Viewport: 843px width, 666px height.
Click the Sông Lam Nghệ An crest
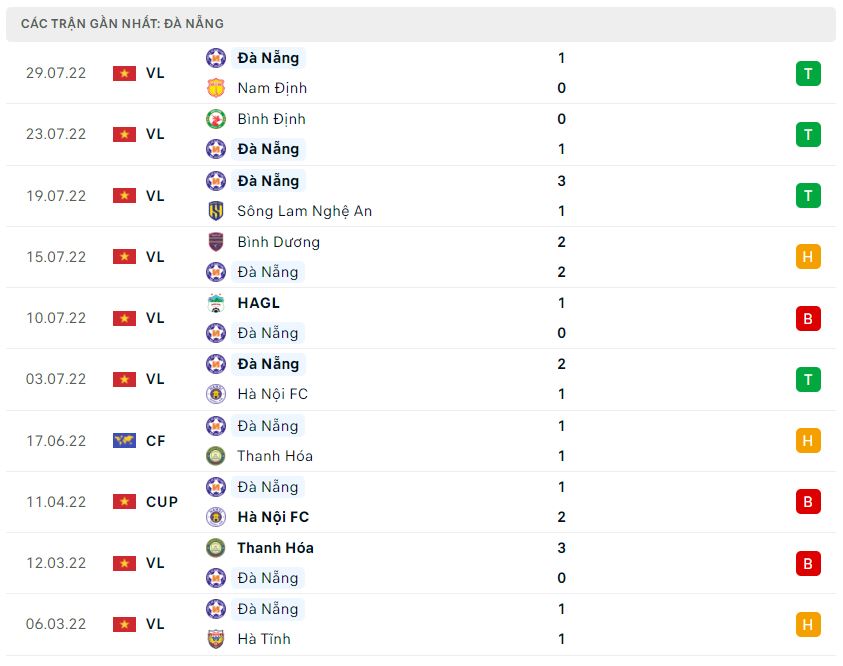coord(215,211)
